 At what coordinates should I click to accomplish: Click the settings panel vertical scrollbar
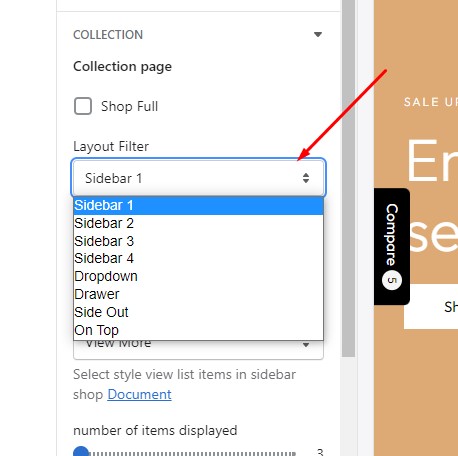click(348, 178)
